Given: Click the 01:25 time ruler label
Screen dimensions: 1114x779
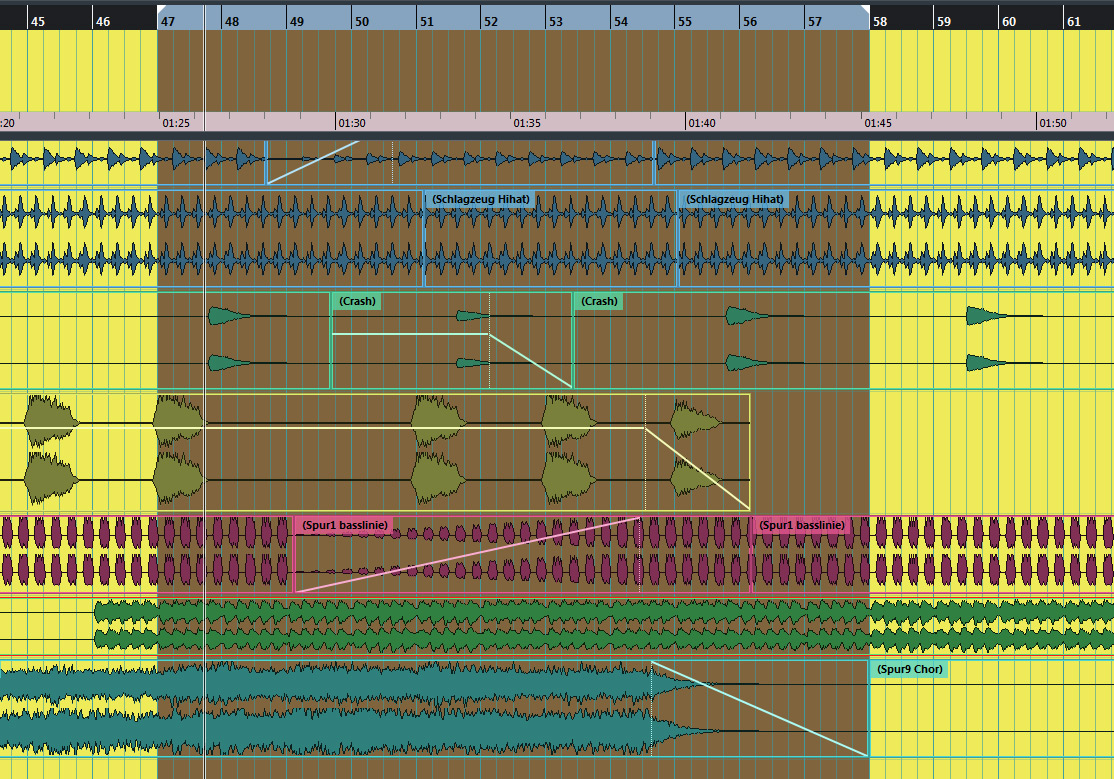Looking at the screenshot, I should click(176, 123).
